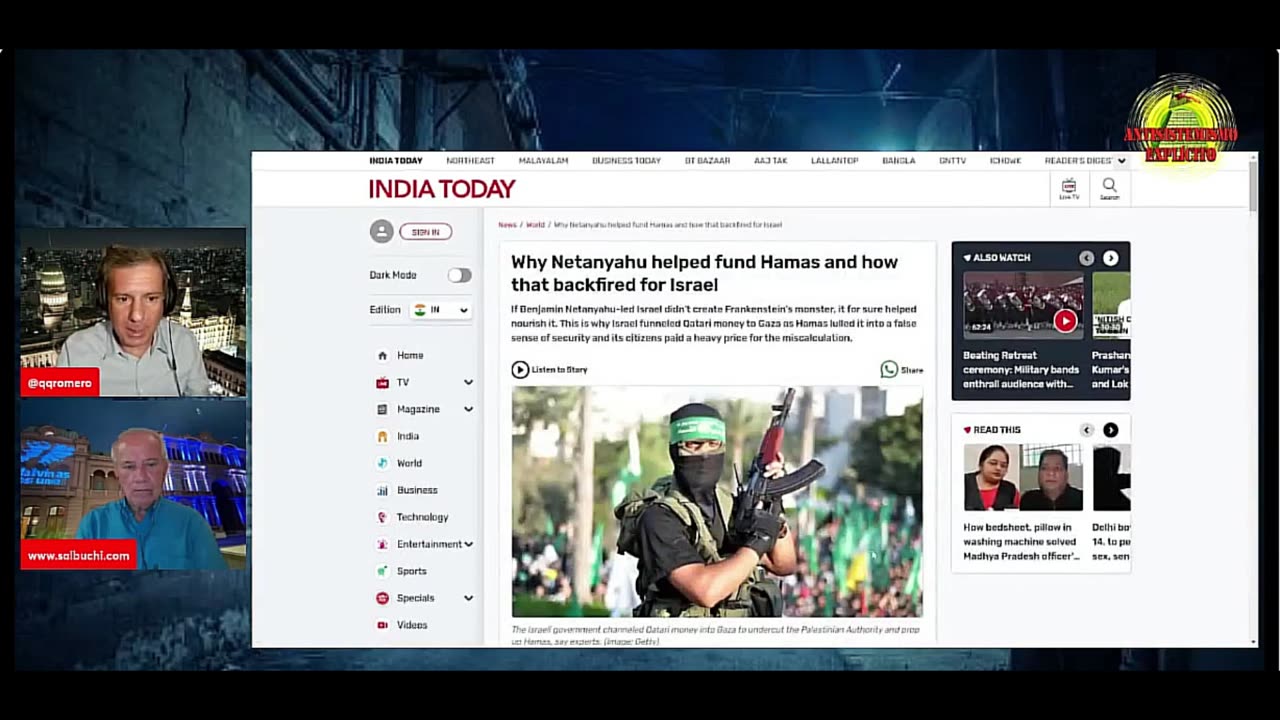Open the Sports sidebar link
Viewport: 1280px width, 720px height.
tap(411, 571)
